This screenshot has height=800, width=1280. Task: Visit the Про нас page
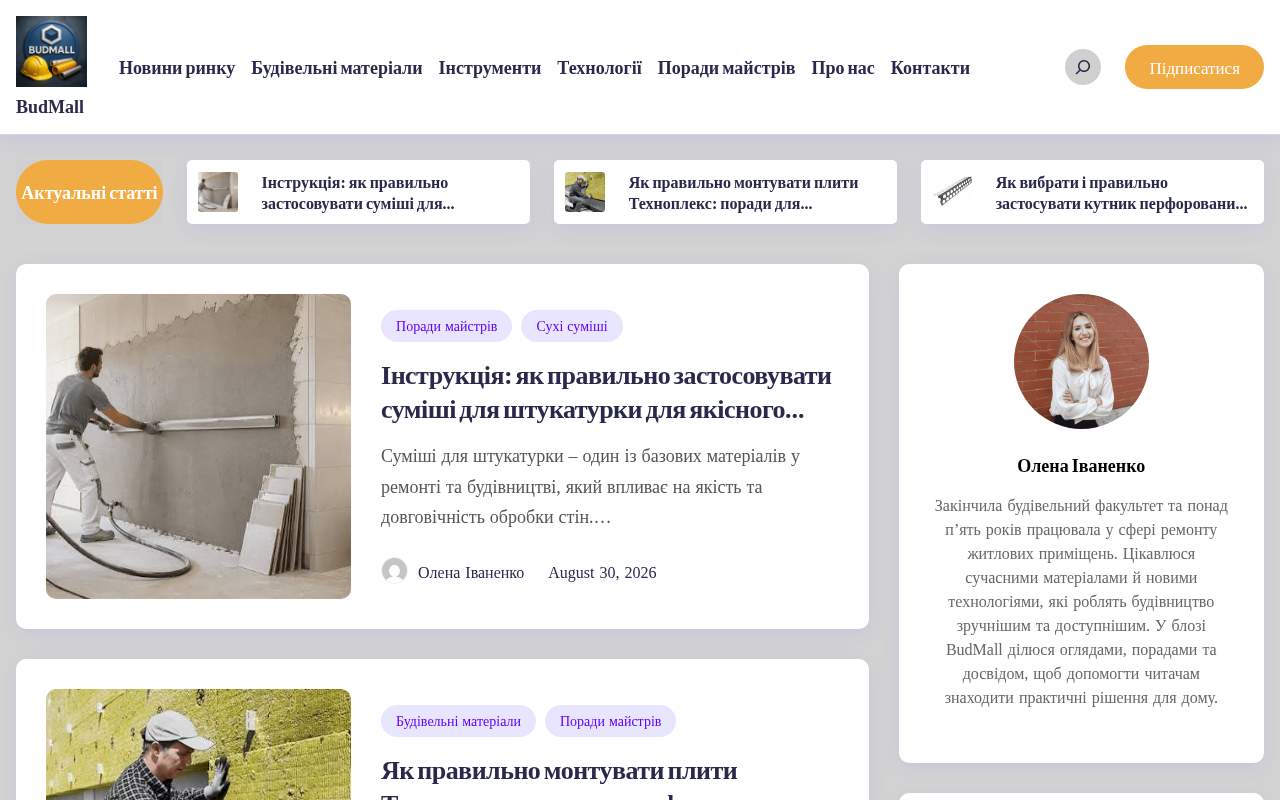(843, 68)
